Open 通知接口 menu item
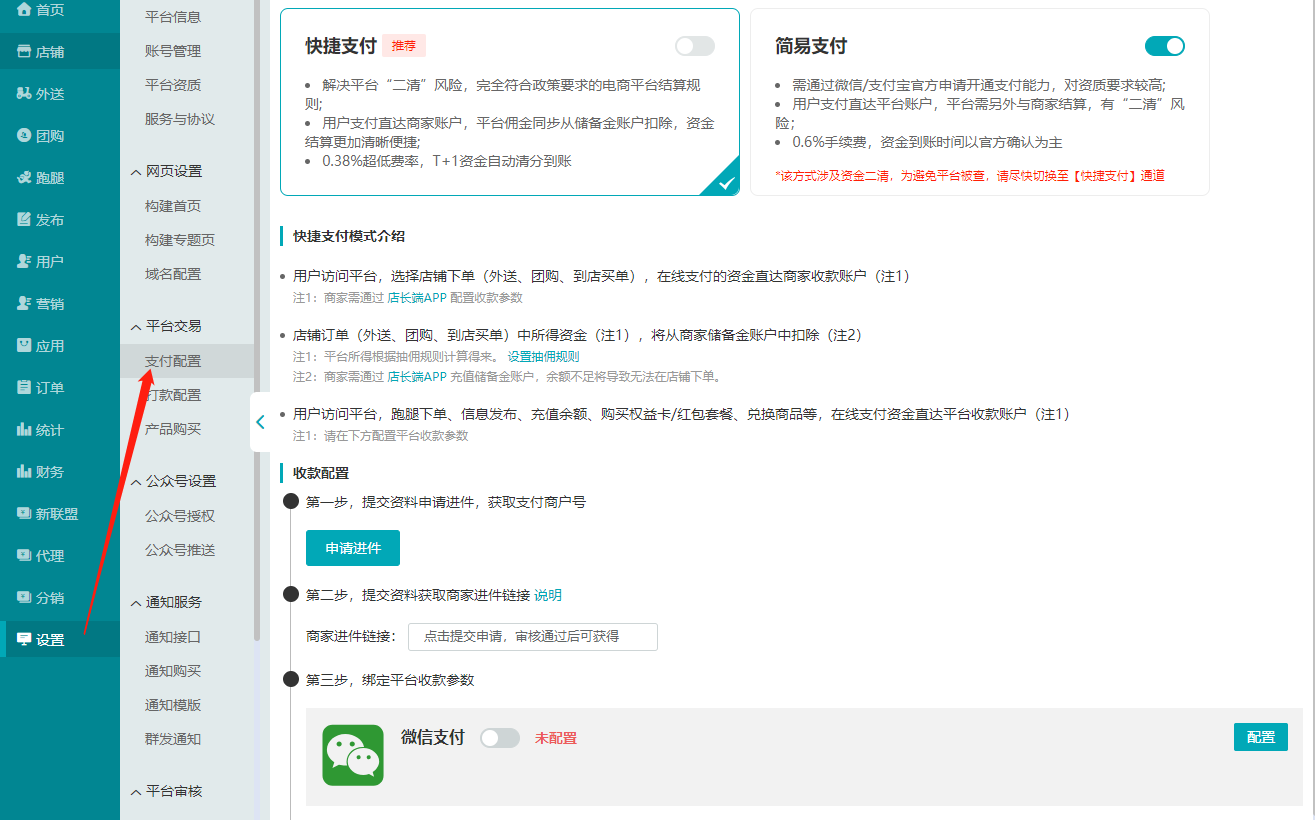1315x820 pixels. click(173, 637)
